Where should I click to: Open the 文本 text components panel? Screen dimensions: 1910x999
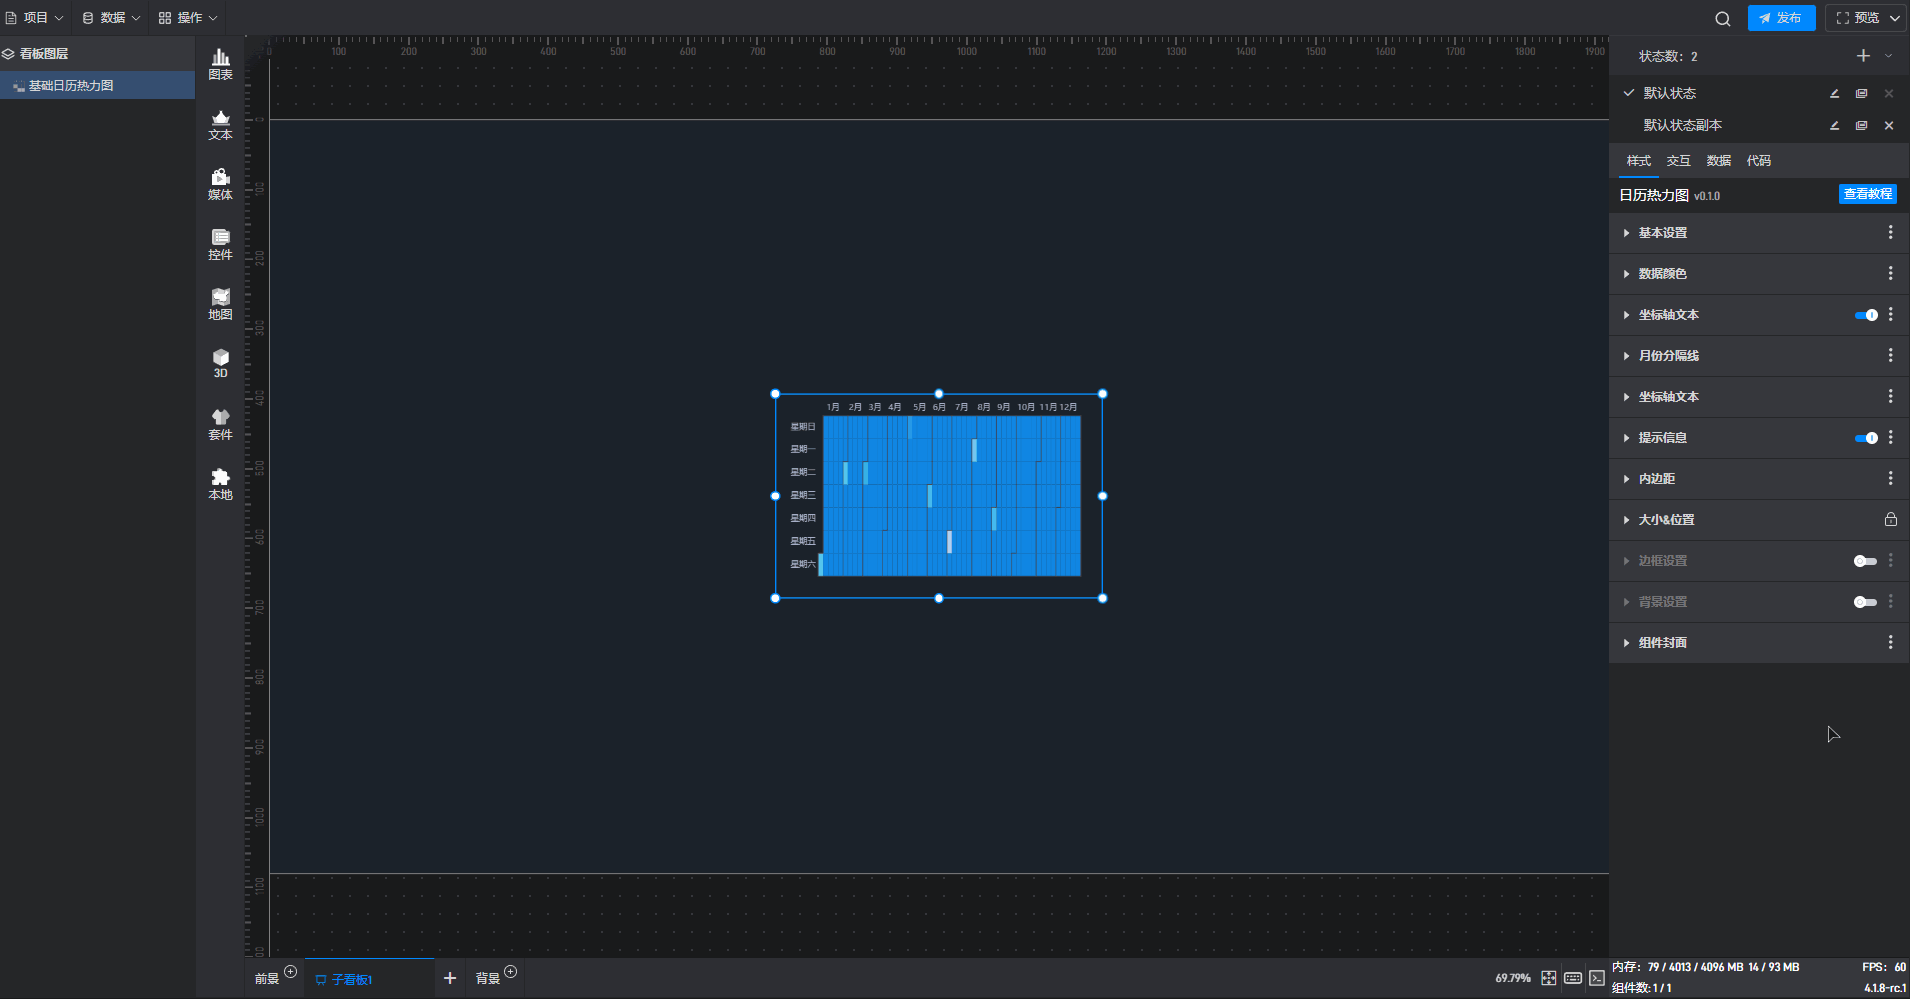pyautogui.click(x=221, y=124)
